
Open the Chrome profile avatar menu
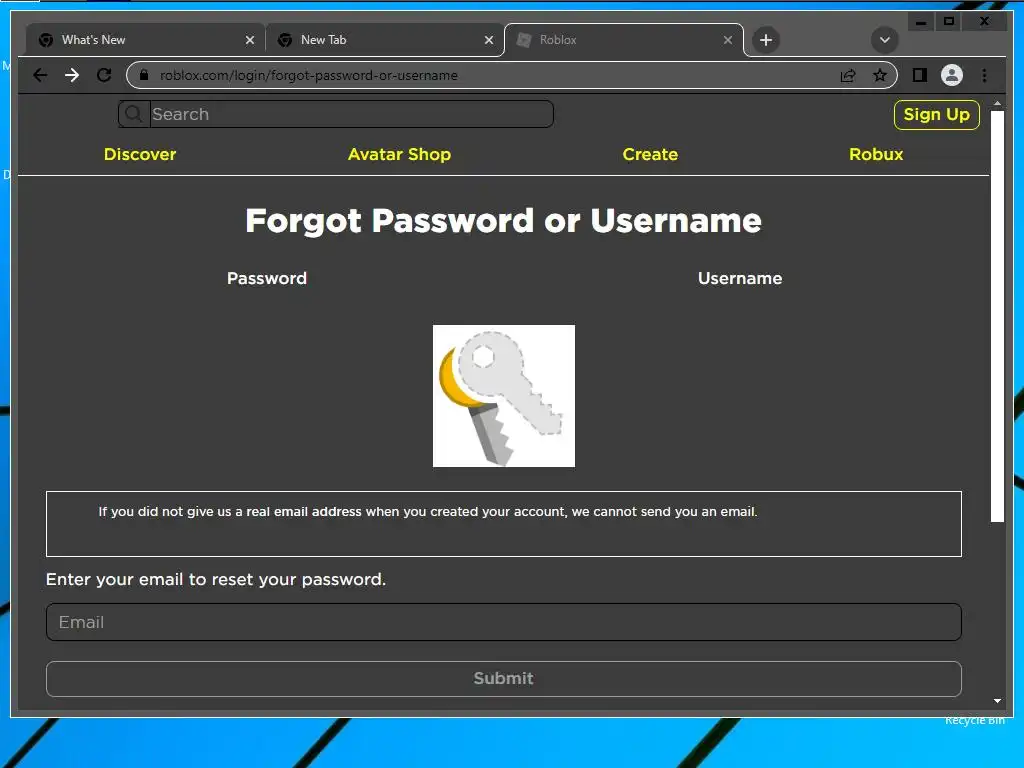coord(952,75)
